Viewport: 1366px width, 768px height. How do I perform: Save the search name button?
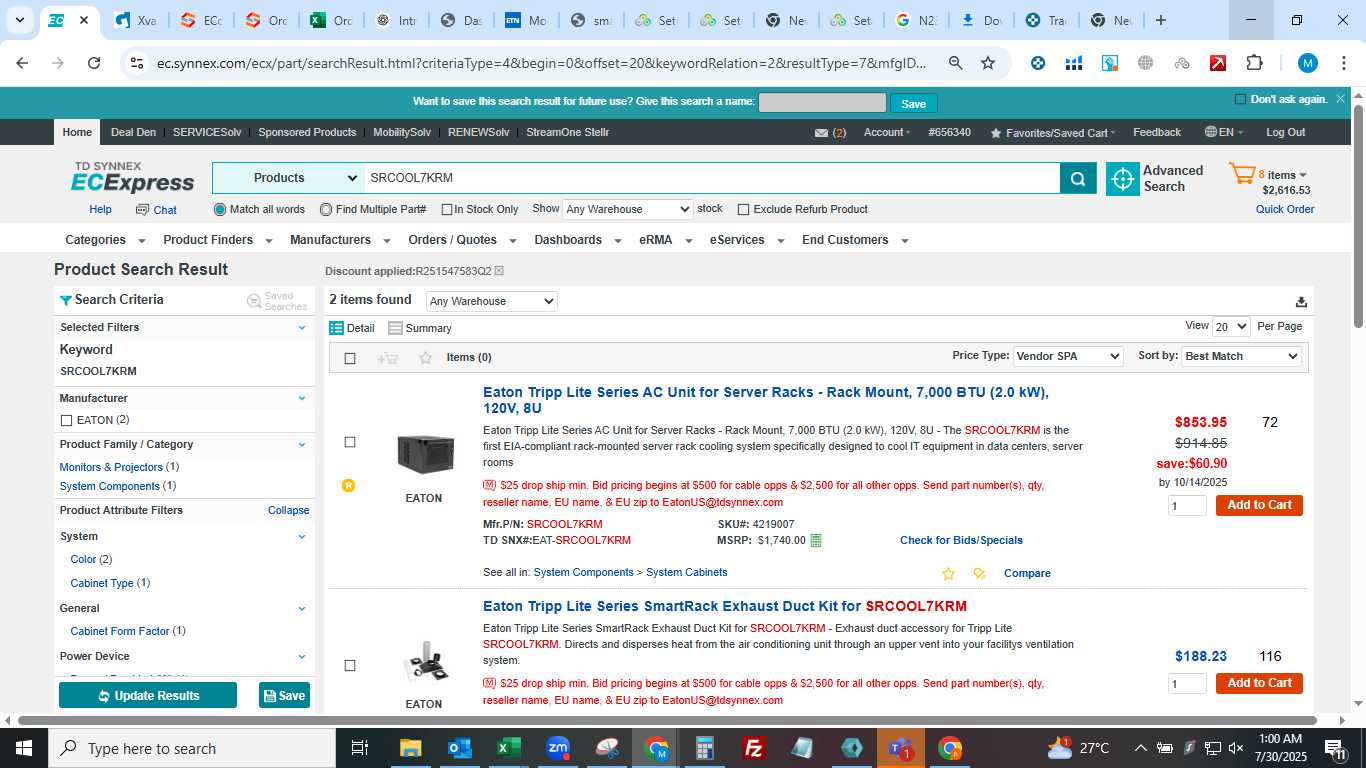point(913,104)
